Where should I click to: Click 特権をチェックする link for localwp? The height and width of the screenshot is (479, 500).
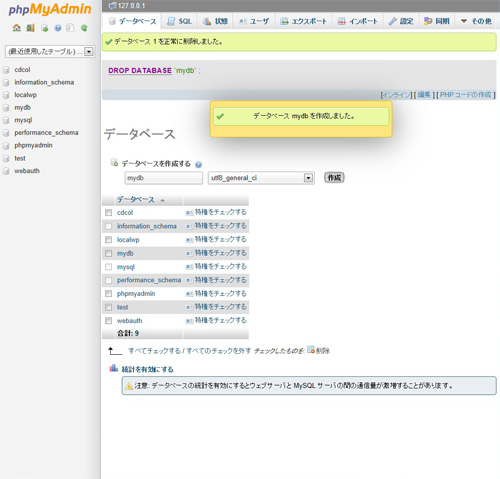coord(220,239)
